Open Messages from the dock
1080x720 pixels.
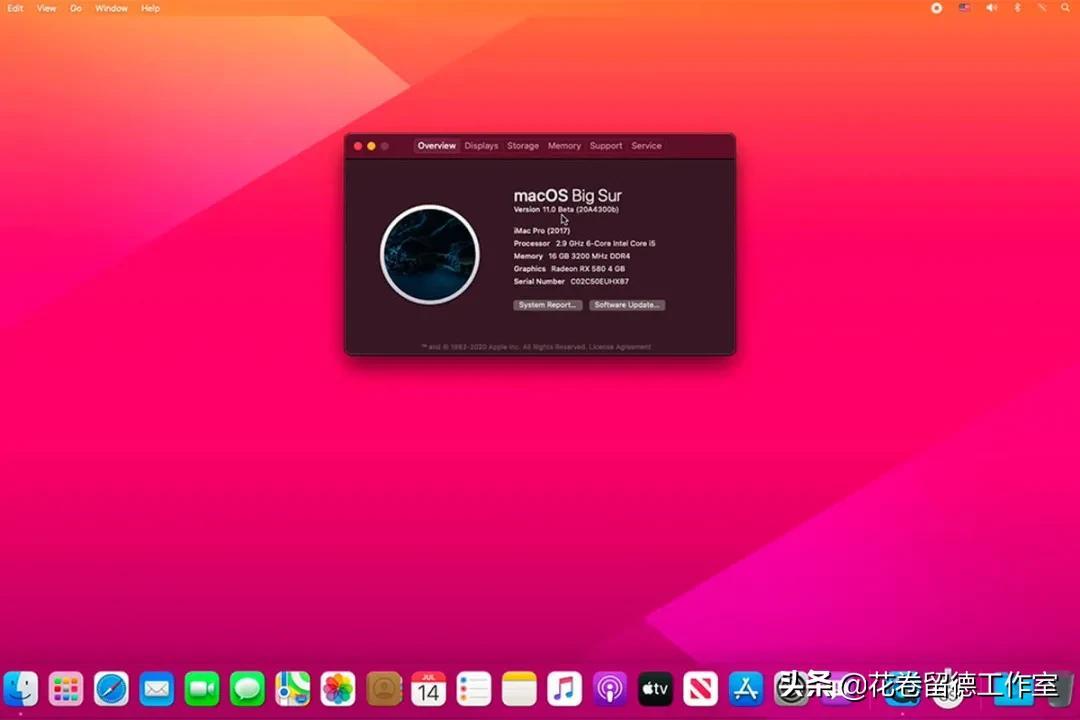(x=247, y=688)
